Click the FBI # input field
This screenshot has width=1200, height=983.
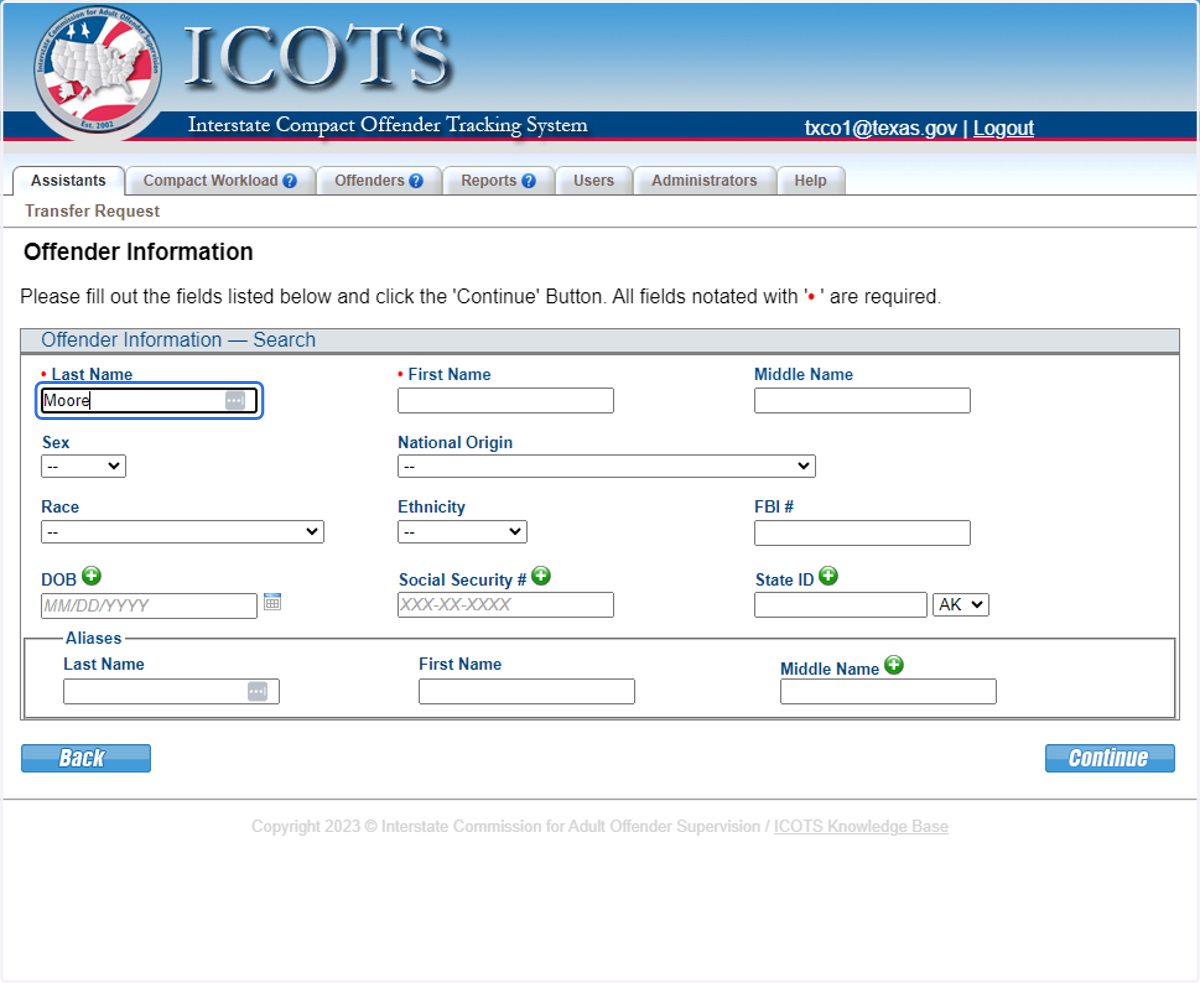point(862,533)
